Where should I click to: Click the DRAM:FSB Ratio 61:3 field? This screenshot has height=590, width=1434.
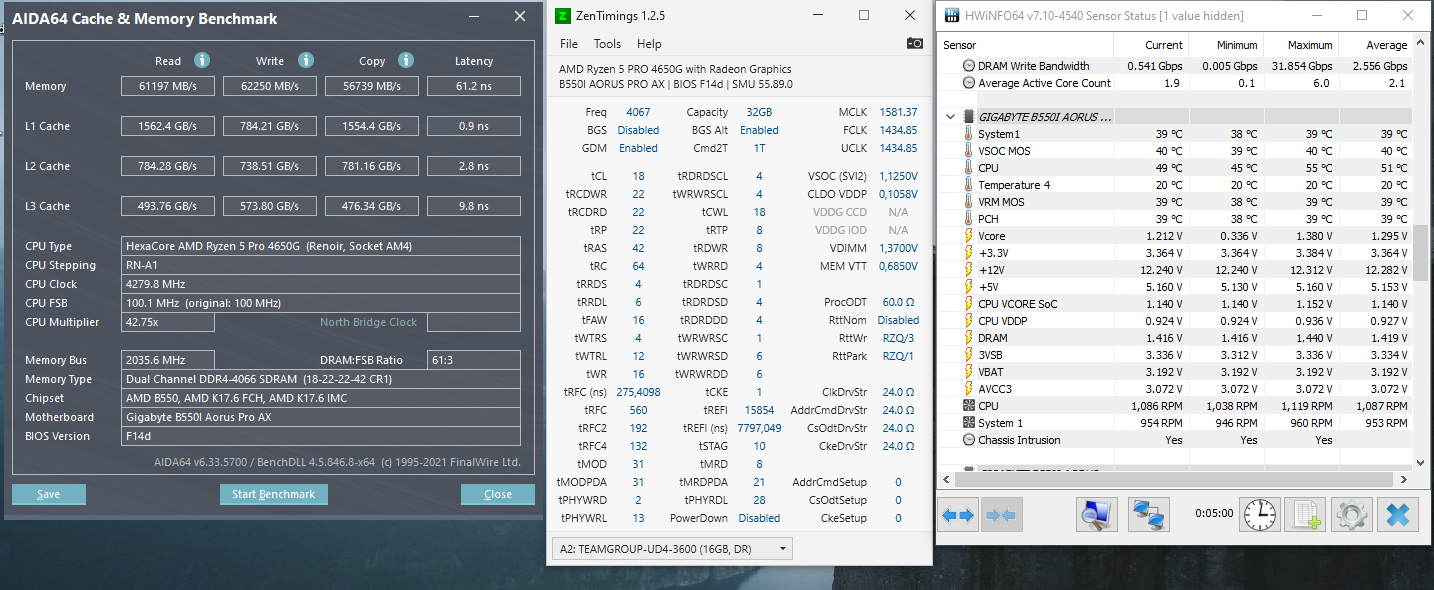tap(474, 360)
